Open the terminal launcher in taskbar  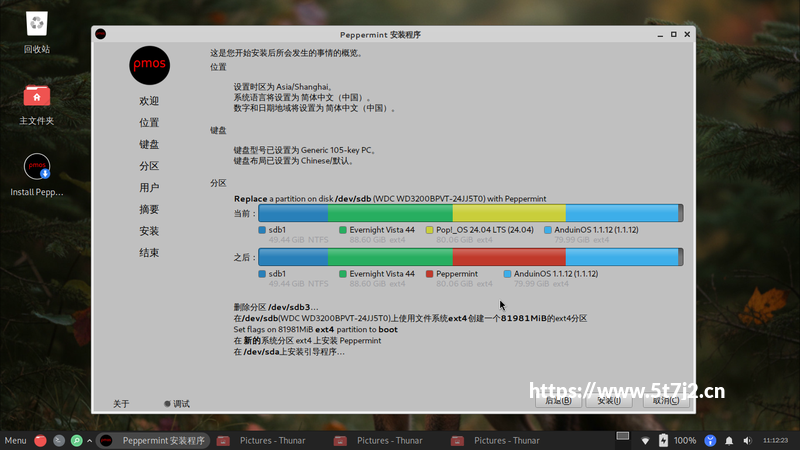click(59, 440)
